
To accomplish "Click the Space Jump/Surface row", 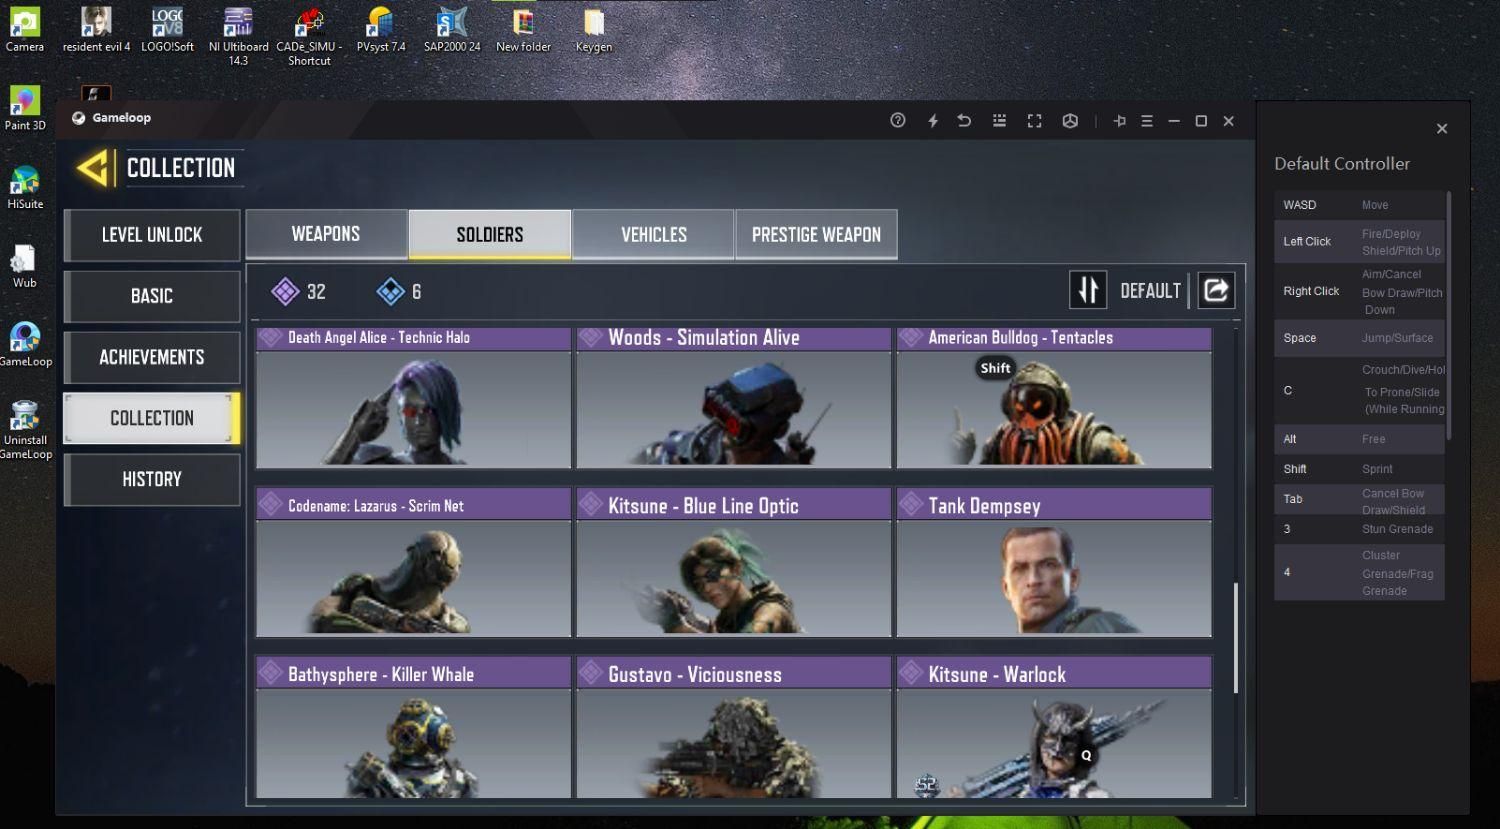I will click(x=1359, y=338).
